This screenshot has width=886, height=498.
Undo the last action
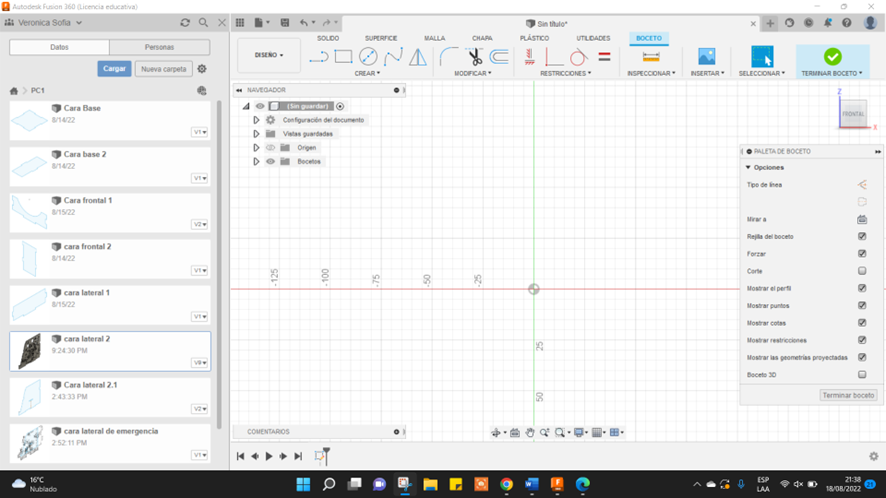coord(304,23)
